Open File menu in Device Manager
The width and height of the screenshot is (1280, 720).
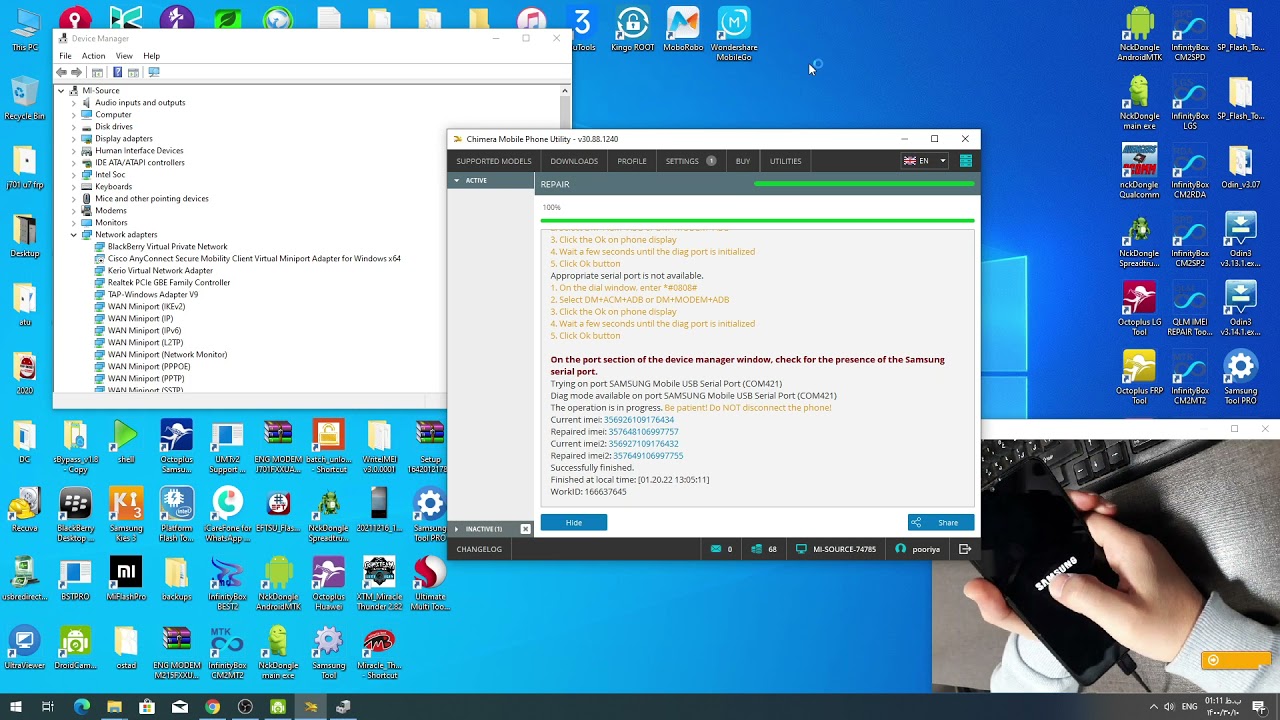point(65,56)
